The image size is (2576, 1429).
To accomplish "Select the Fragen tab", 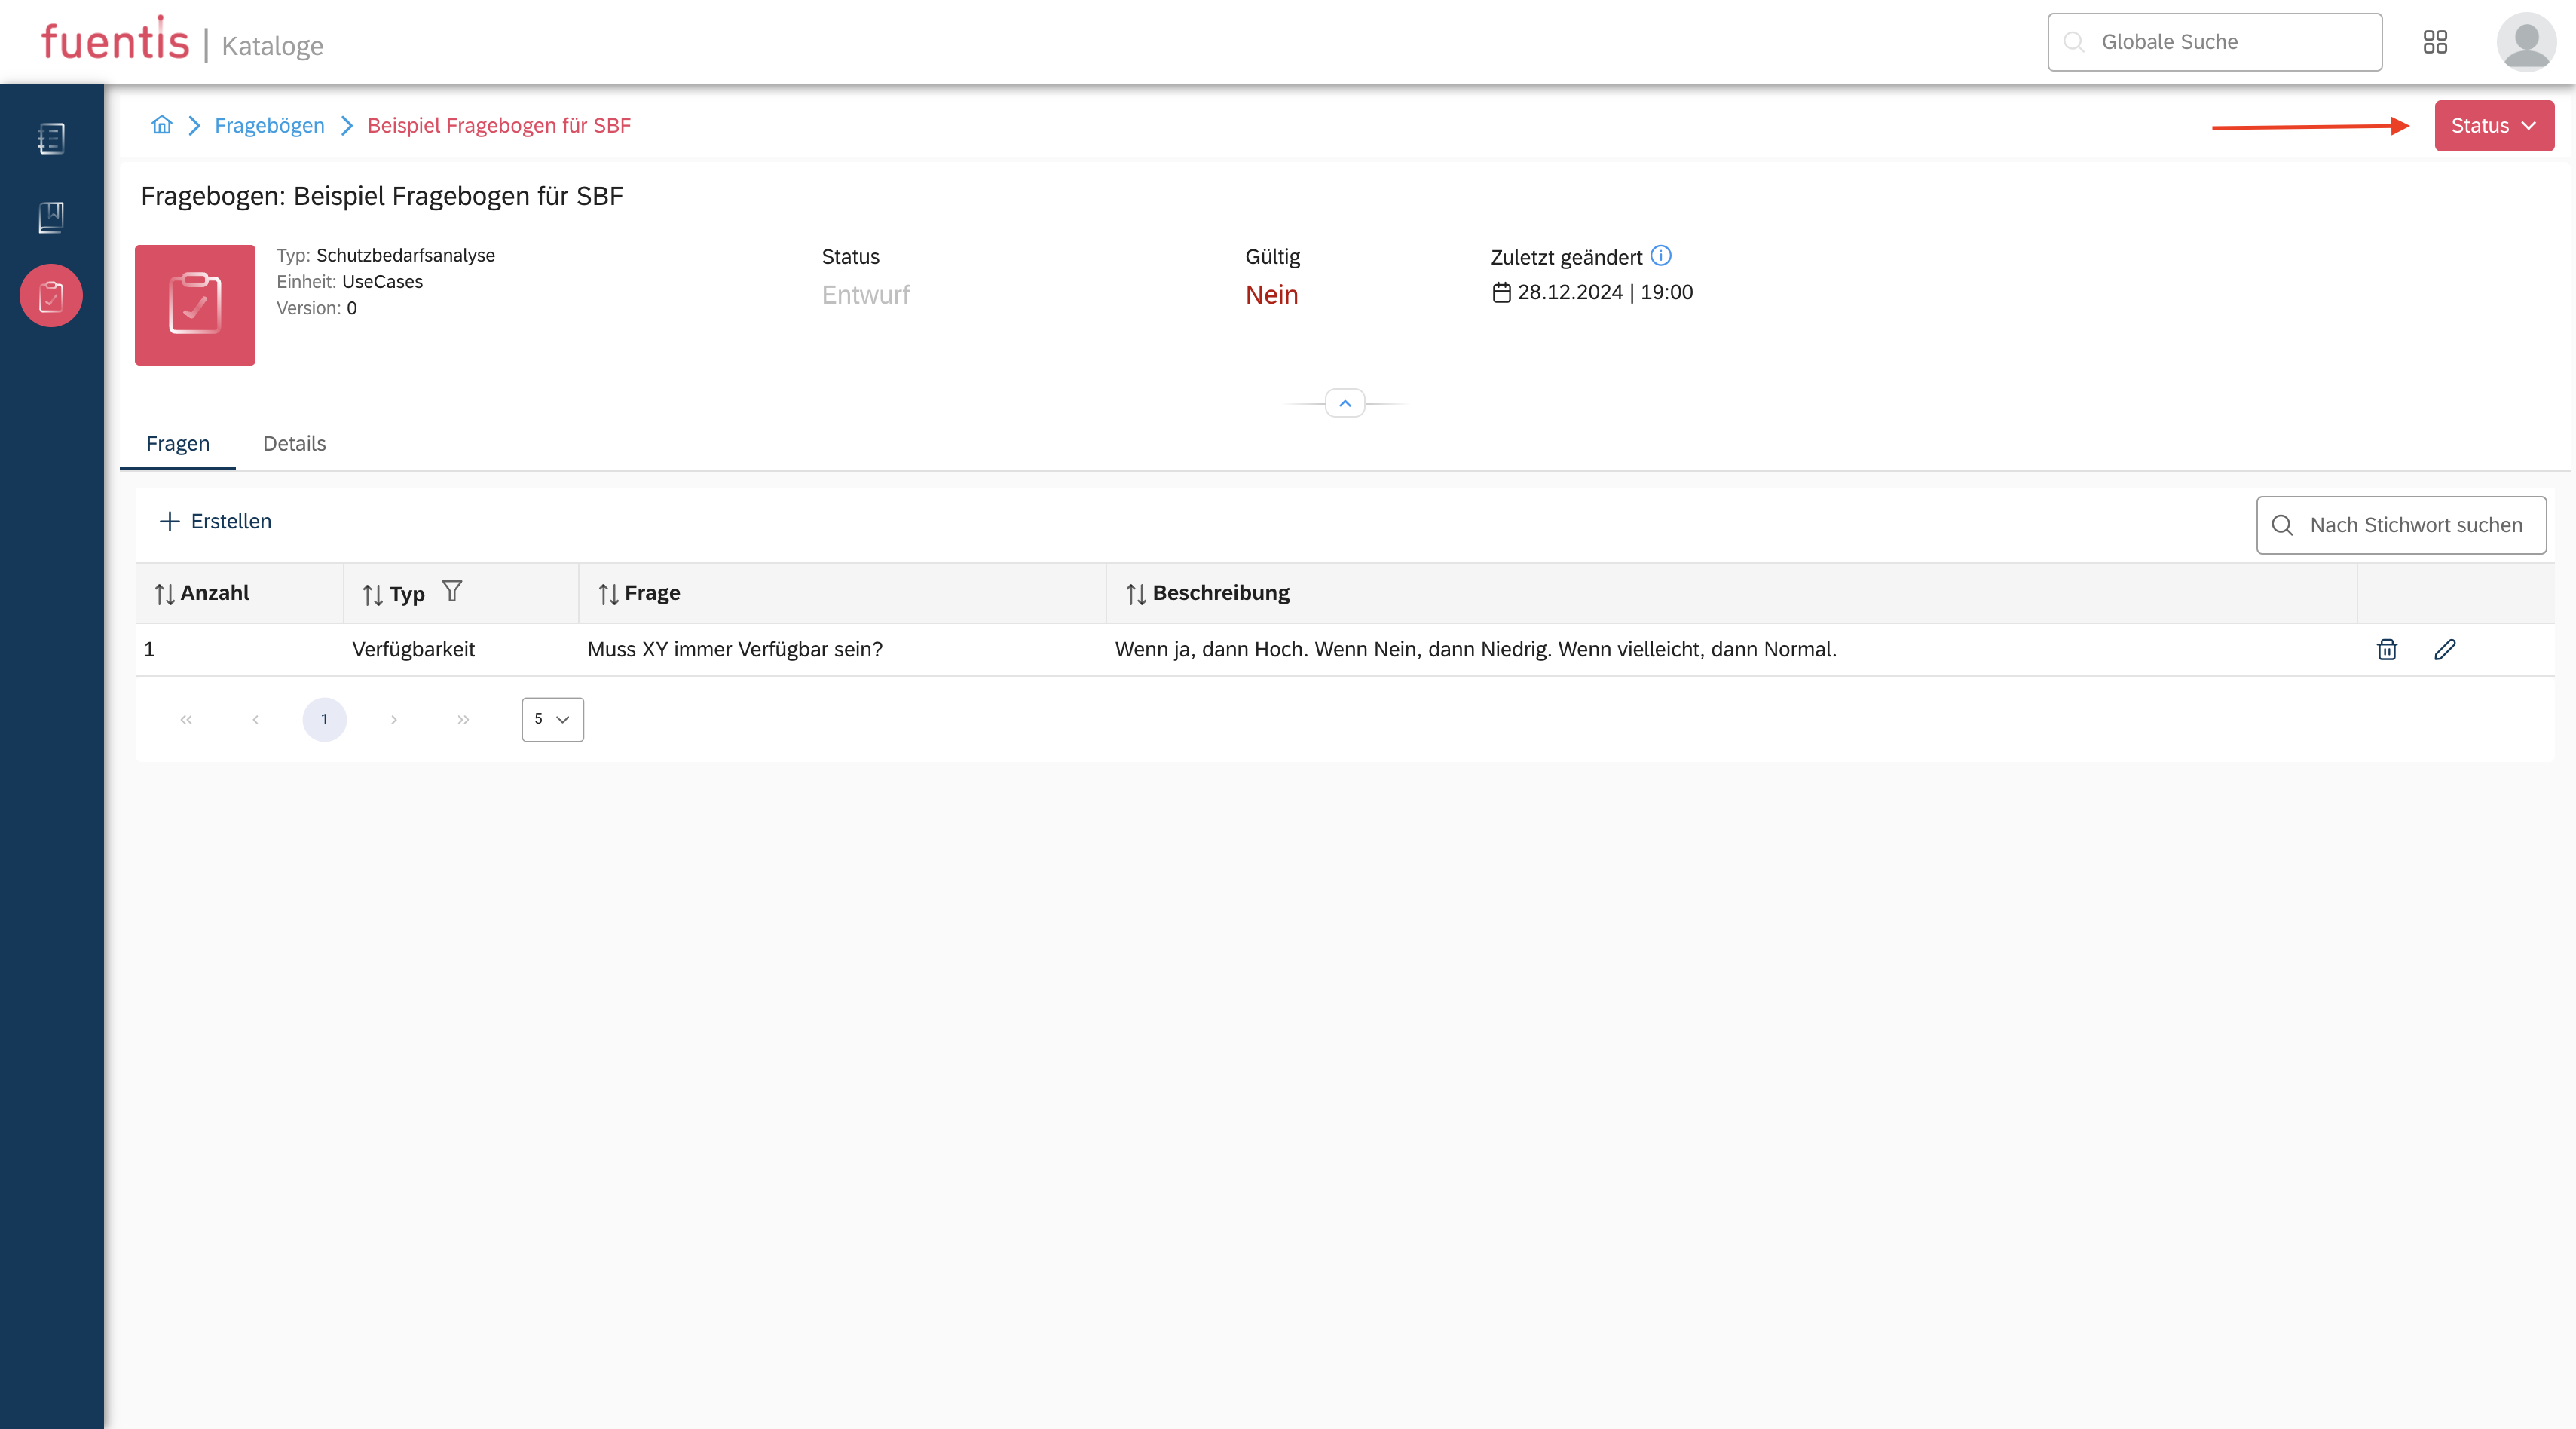I will tap(177, 443).
